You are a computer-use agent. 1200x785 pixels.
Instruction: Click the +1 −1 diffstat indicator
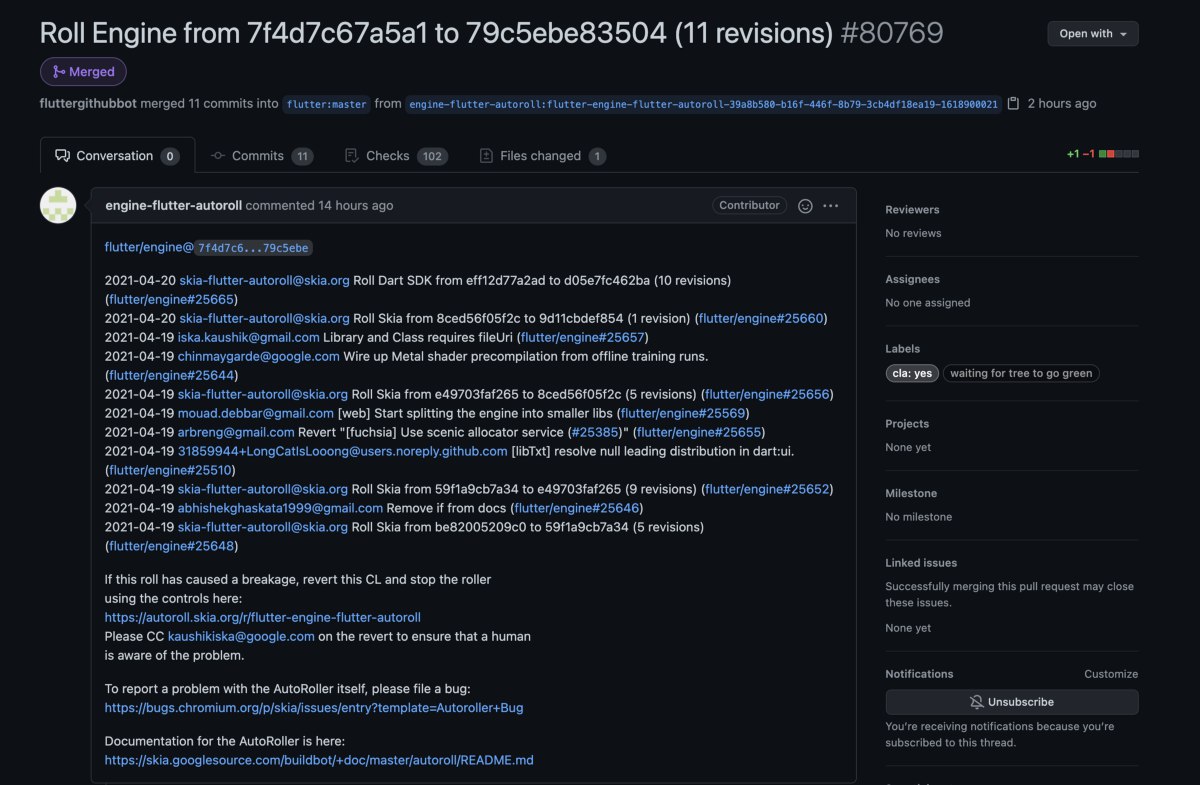[x=1102, y=154]
